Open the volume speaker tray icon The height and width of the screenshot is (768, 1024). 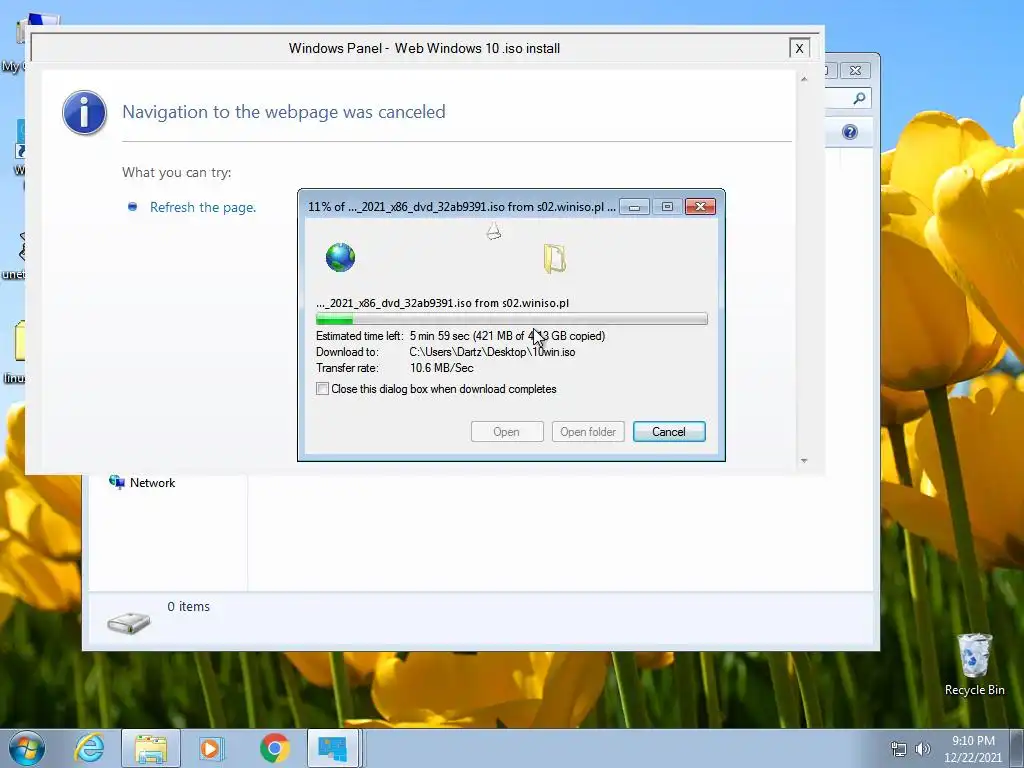click(x=923, y=749)
